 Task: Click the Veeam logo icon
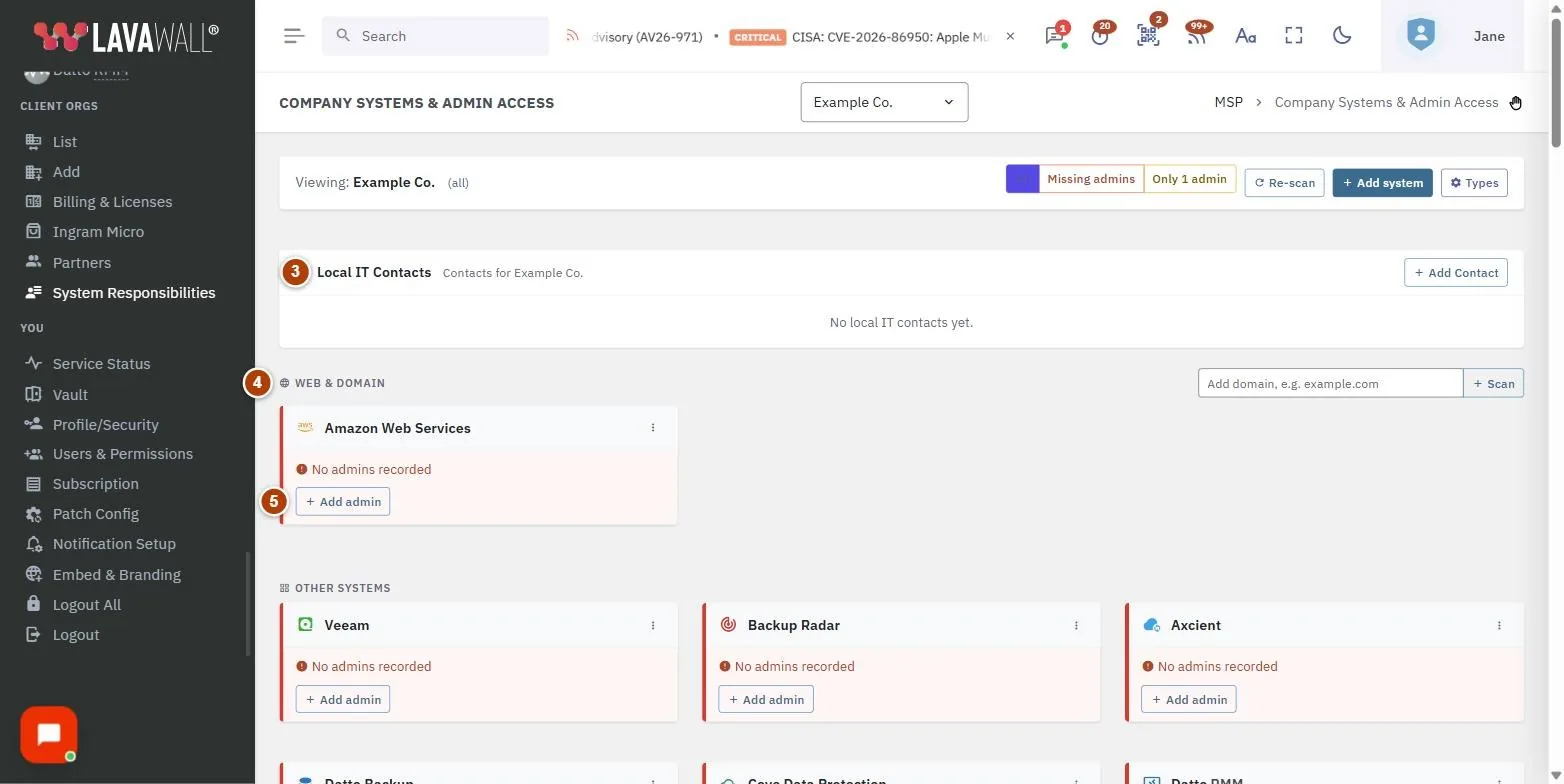pyautogui.click(x=306, y=625)
